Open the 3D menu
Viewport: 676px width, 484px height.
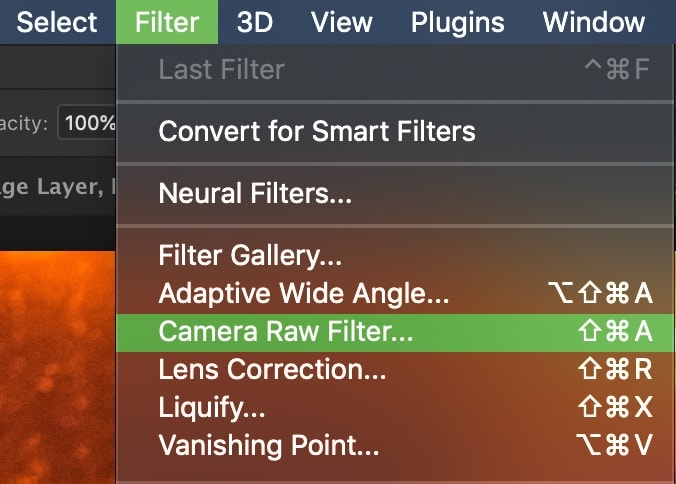click(255, 22)
